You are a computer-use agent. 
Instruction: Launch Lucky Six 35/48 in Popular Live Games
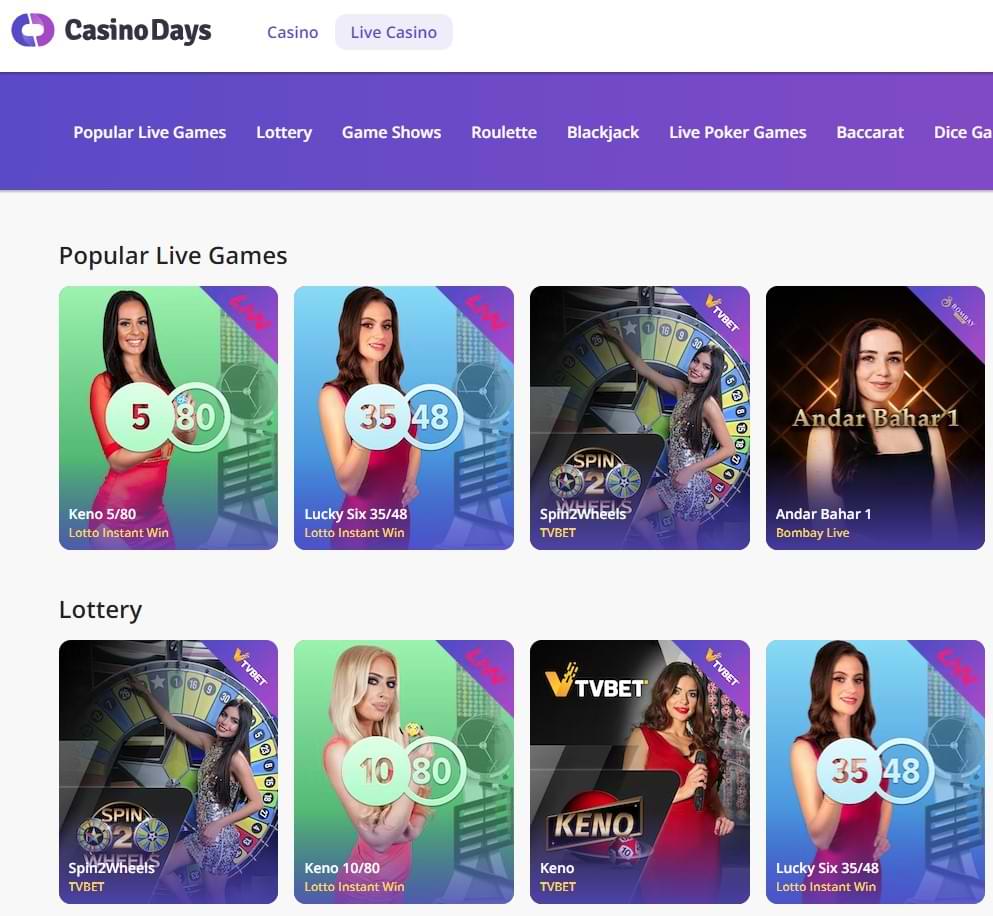pyautogui.click(x=404, y=418)
